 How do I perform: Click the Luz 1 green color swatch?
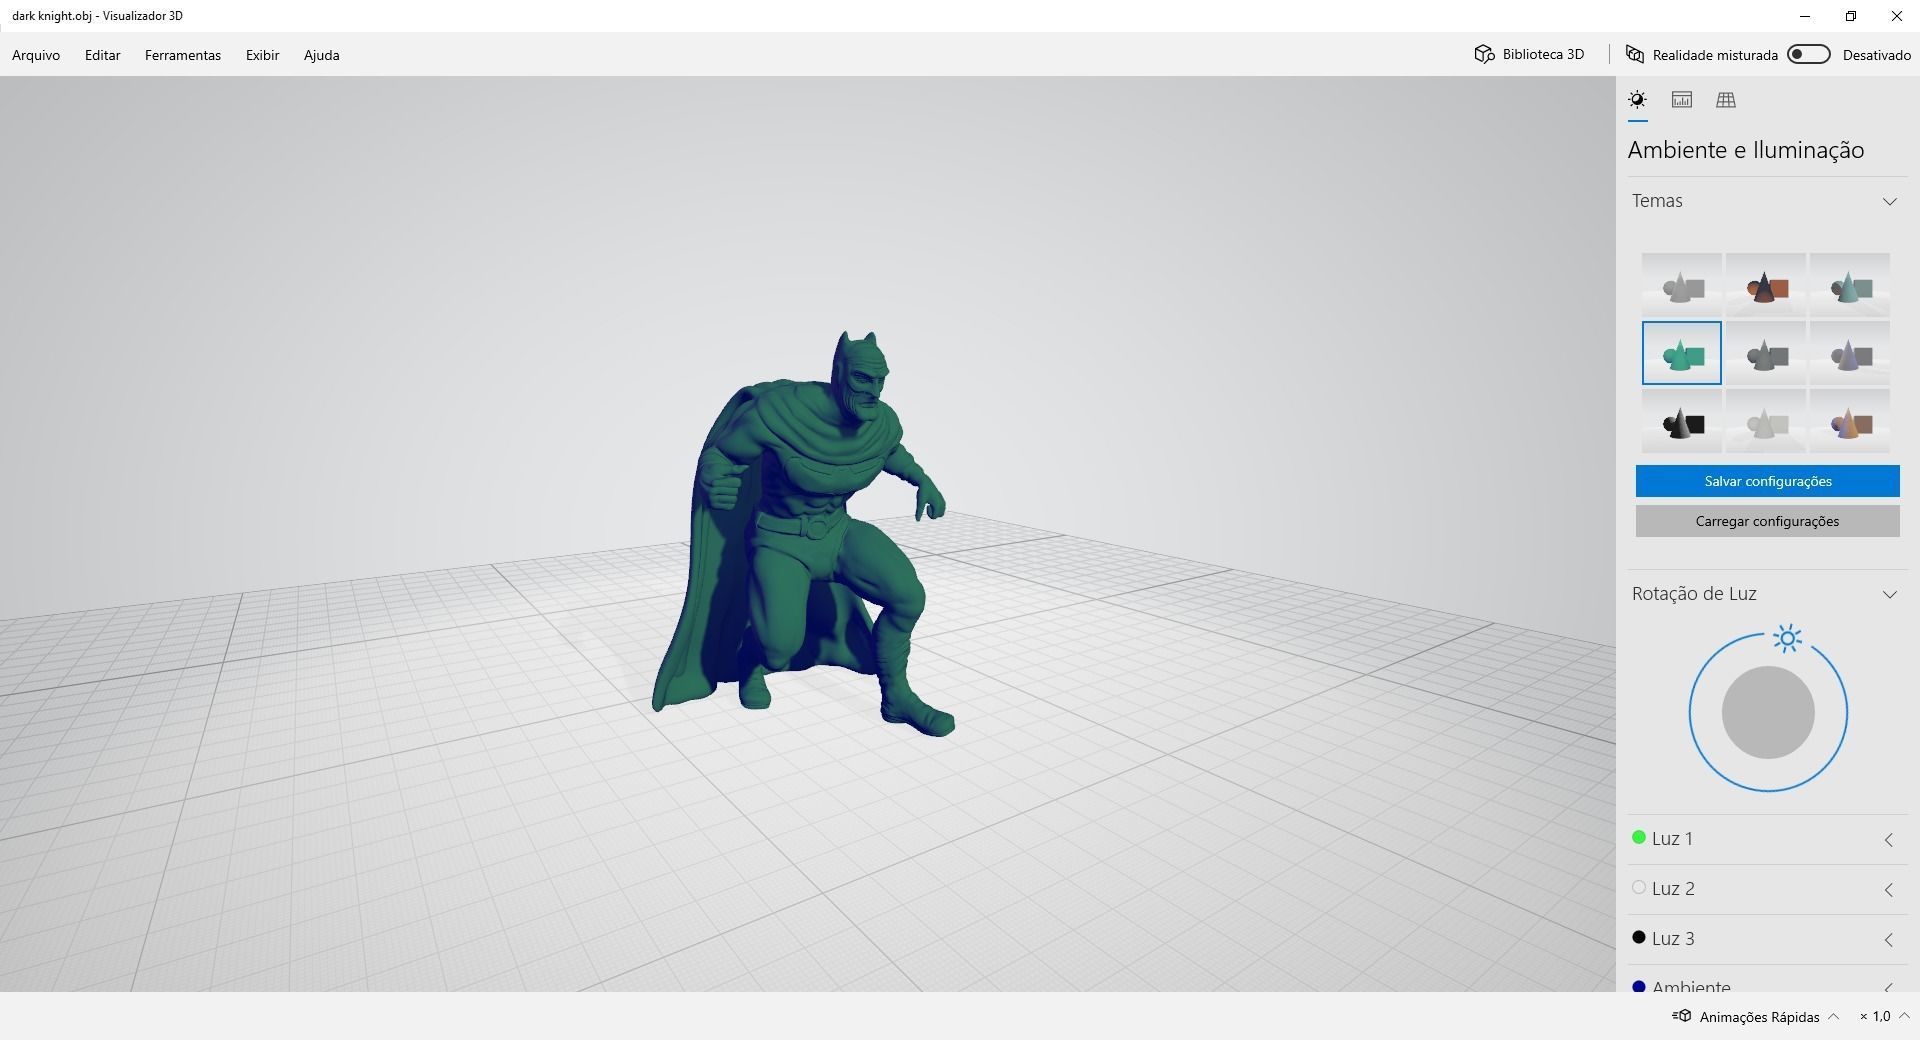tap(1639, 838)
